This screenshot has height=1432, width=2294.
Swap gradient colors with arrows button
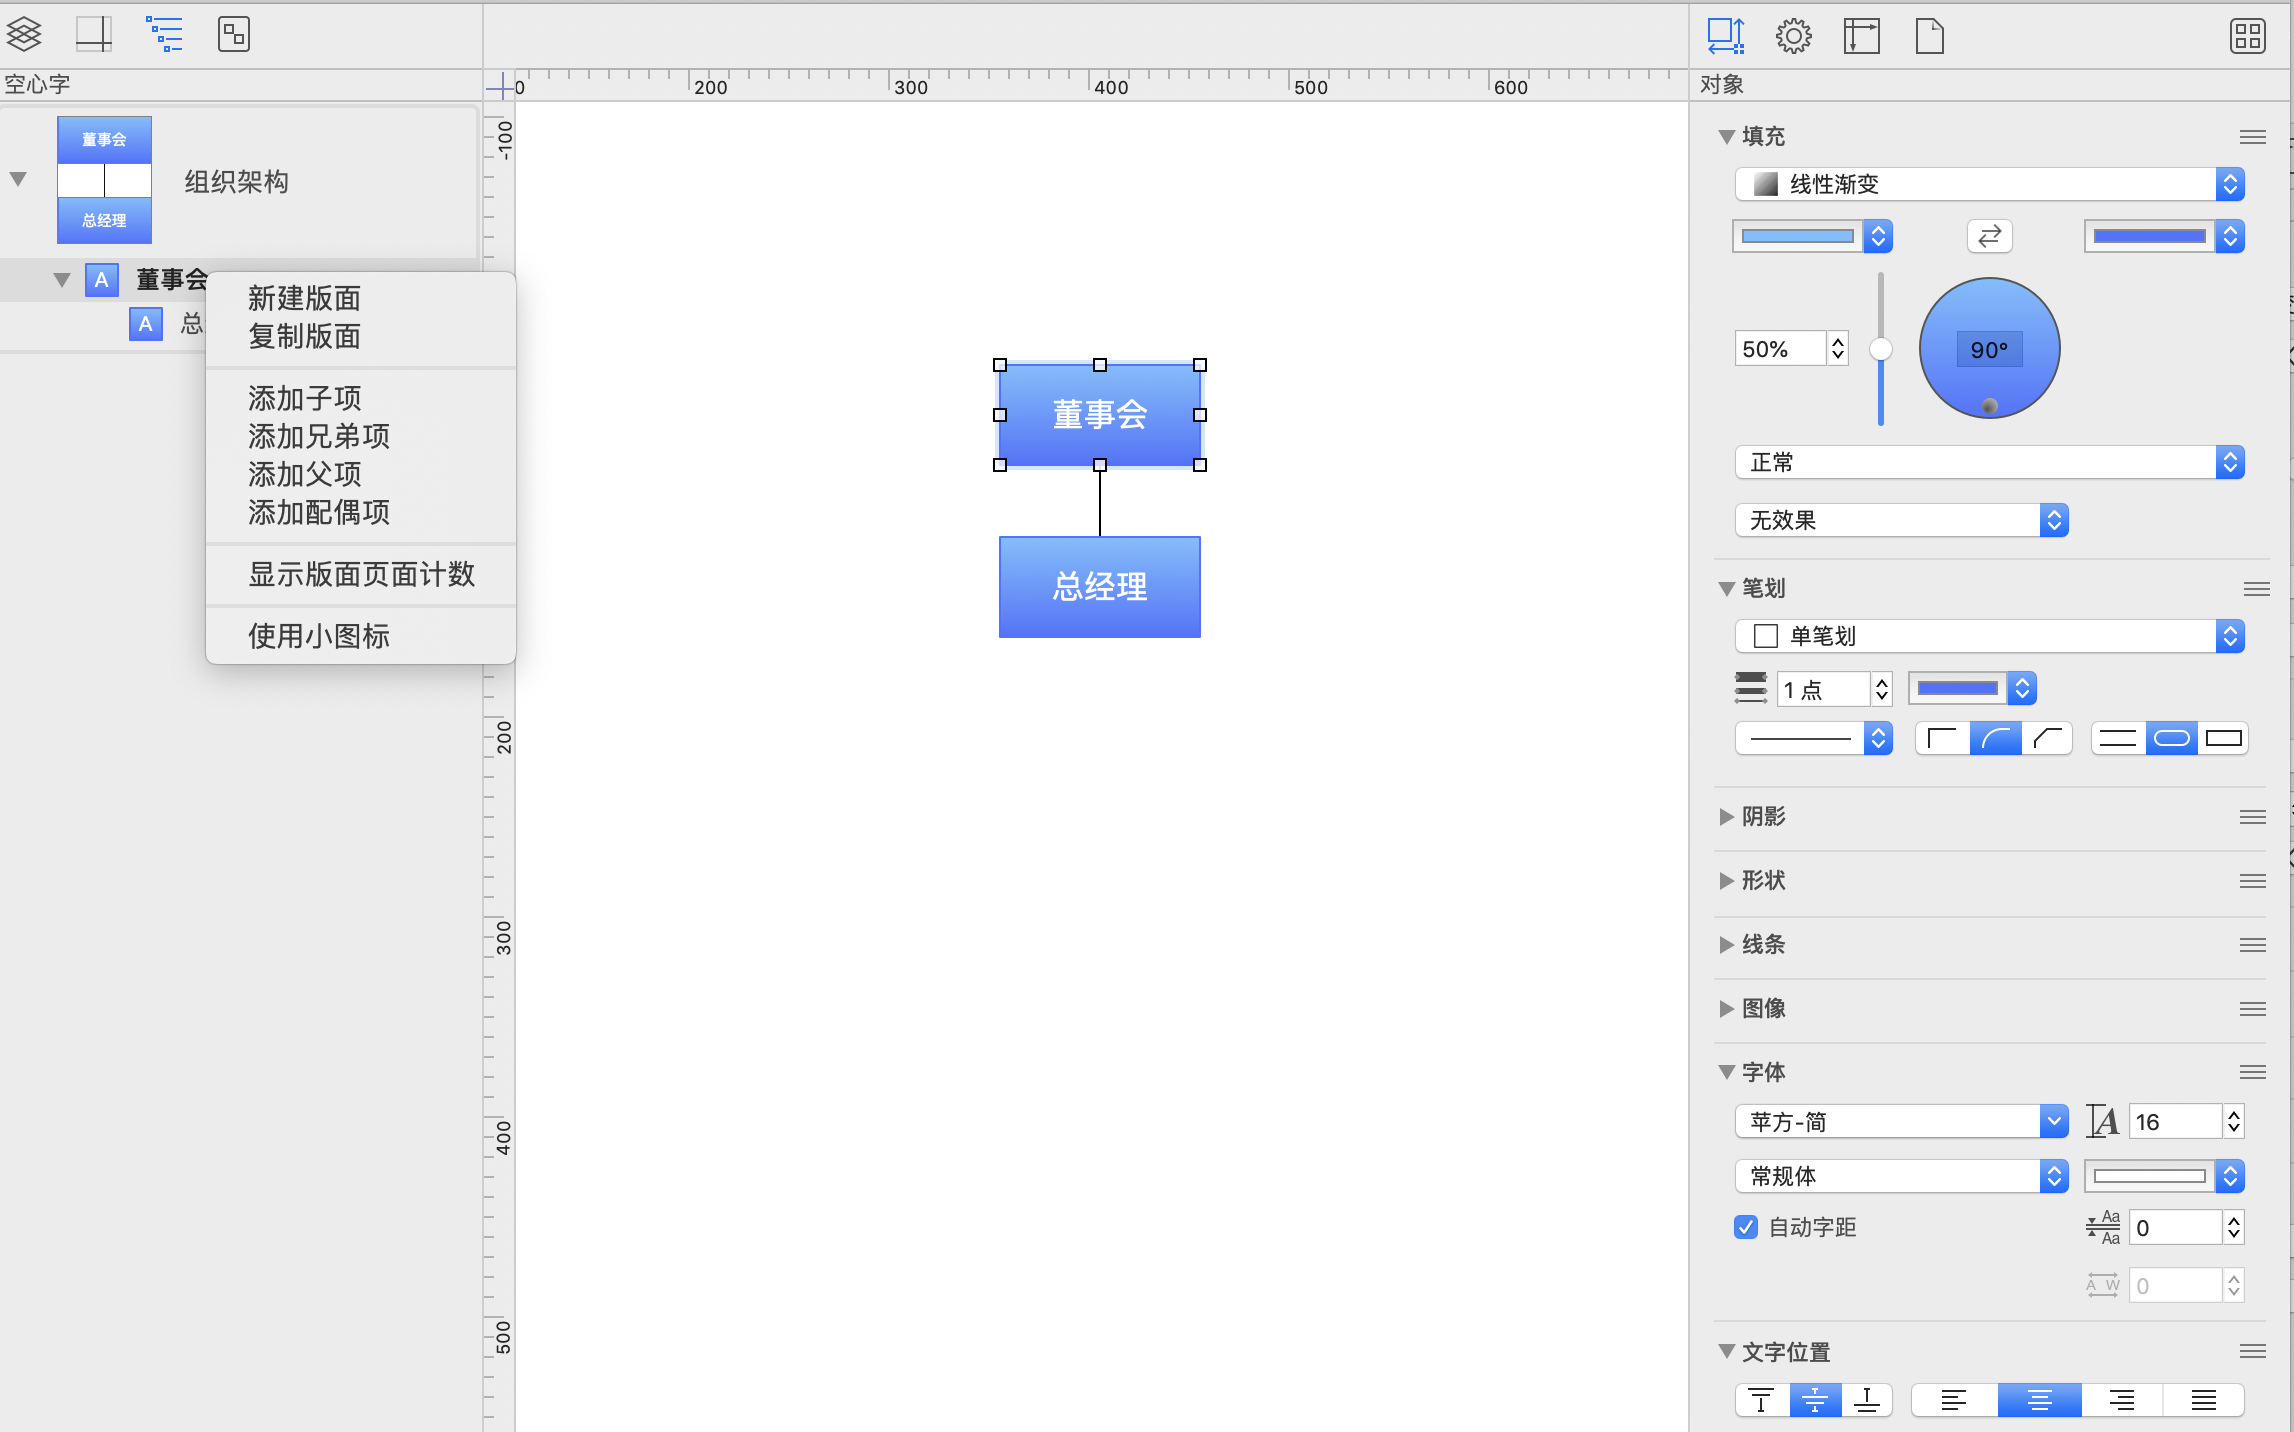click(x=1989, y=236)
